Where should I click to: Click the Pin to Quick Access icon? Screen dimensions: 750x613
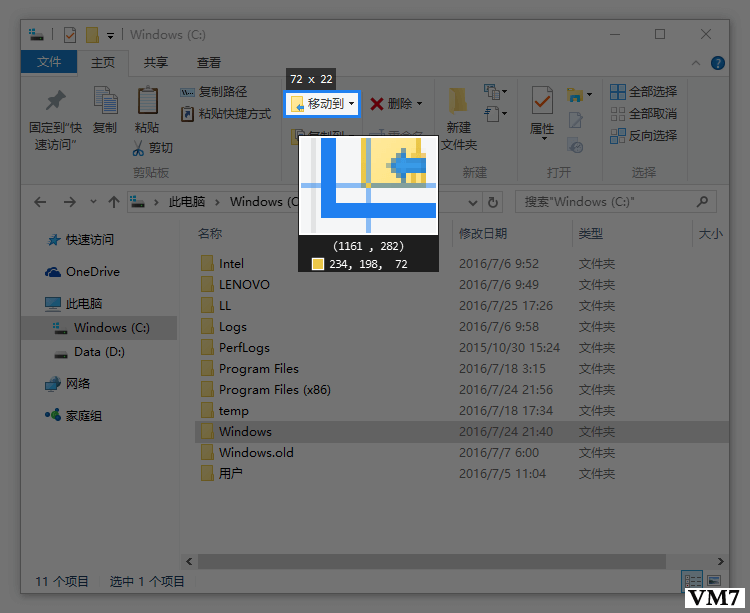click(x=56, y=102)
